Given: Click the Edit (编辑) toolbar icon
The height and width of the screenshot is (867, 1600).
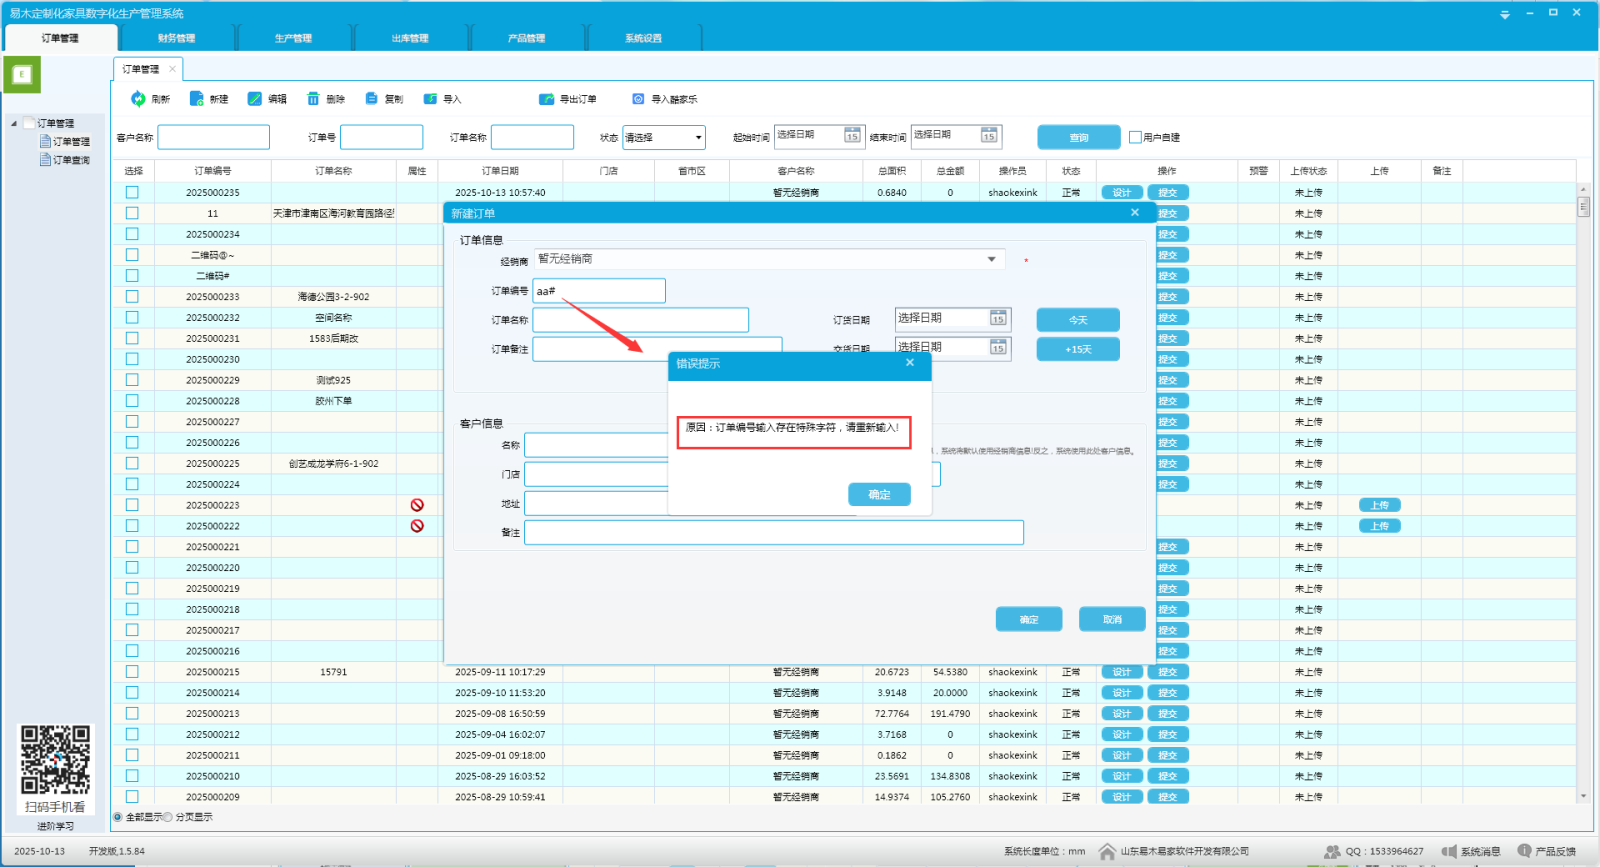Looking at the screenshot, I should 255,99.
